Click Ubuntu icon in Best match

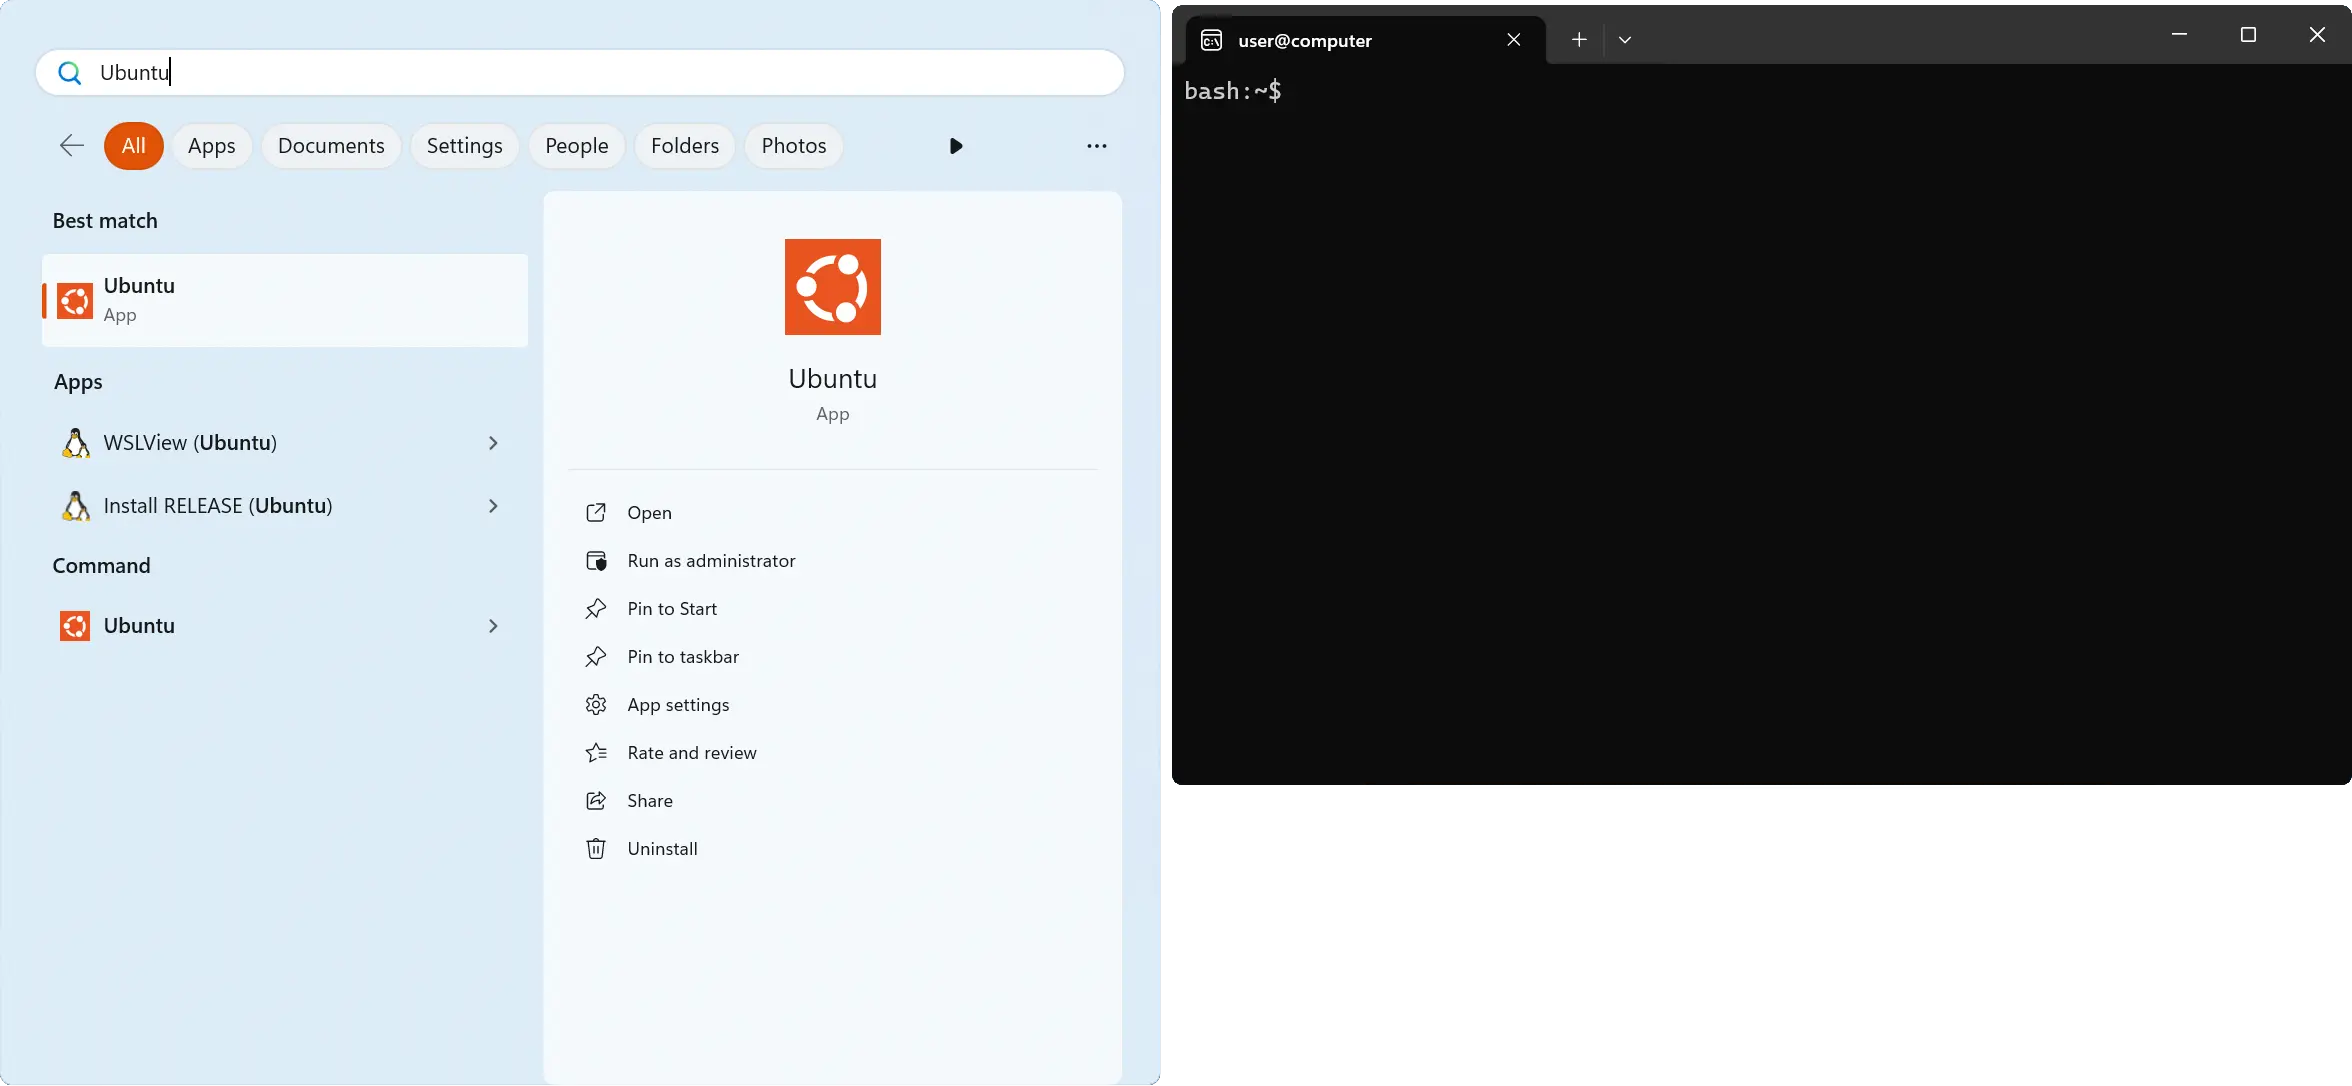click(75, 301)
